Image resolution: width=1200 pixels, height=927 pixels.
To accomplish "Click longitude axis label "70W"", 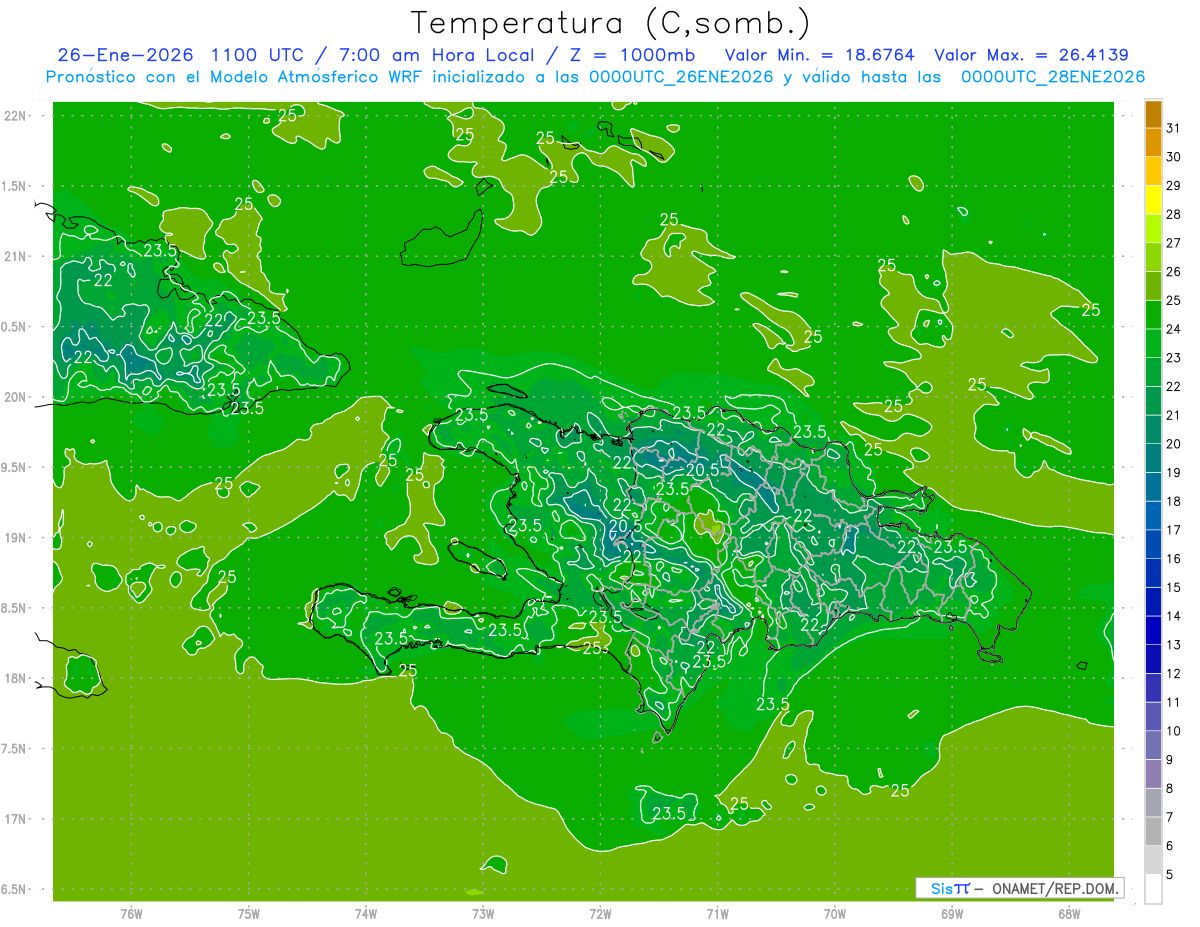I will pos(835,913).
